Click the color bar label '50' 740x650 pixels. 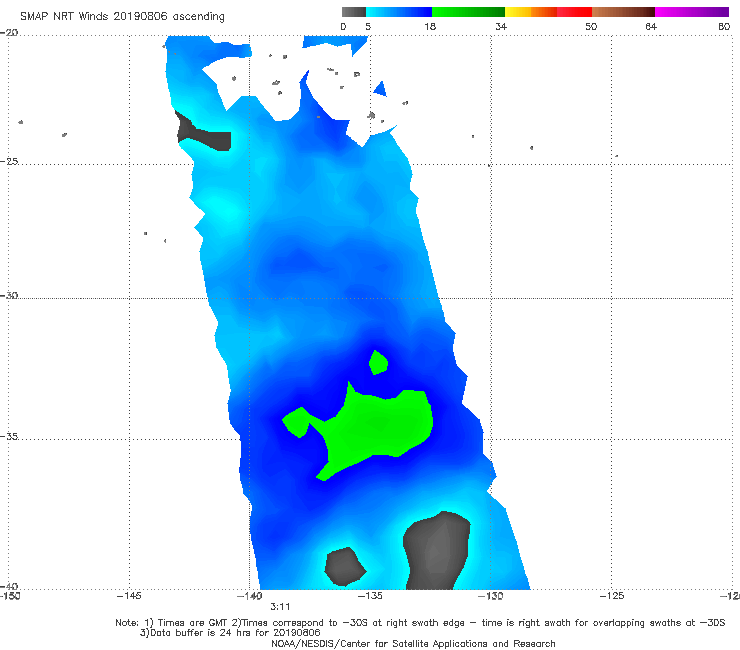591,27
